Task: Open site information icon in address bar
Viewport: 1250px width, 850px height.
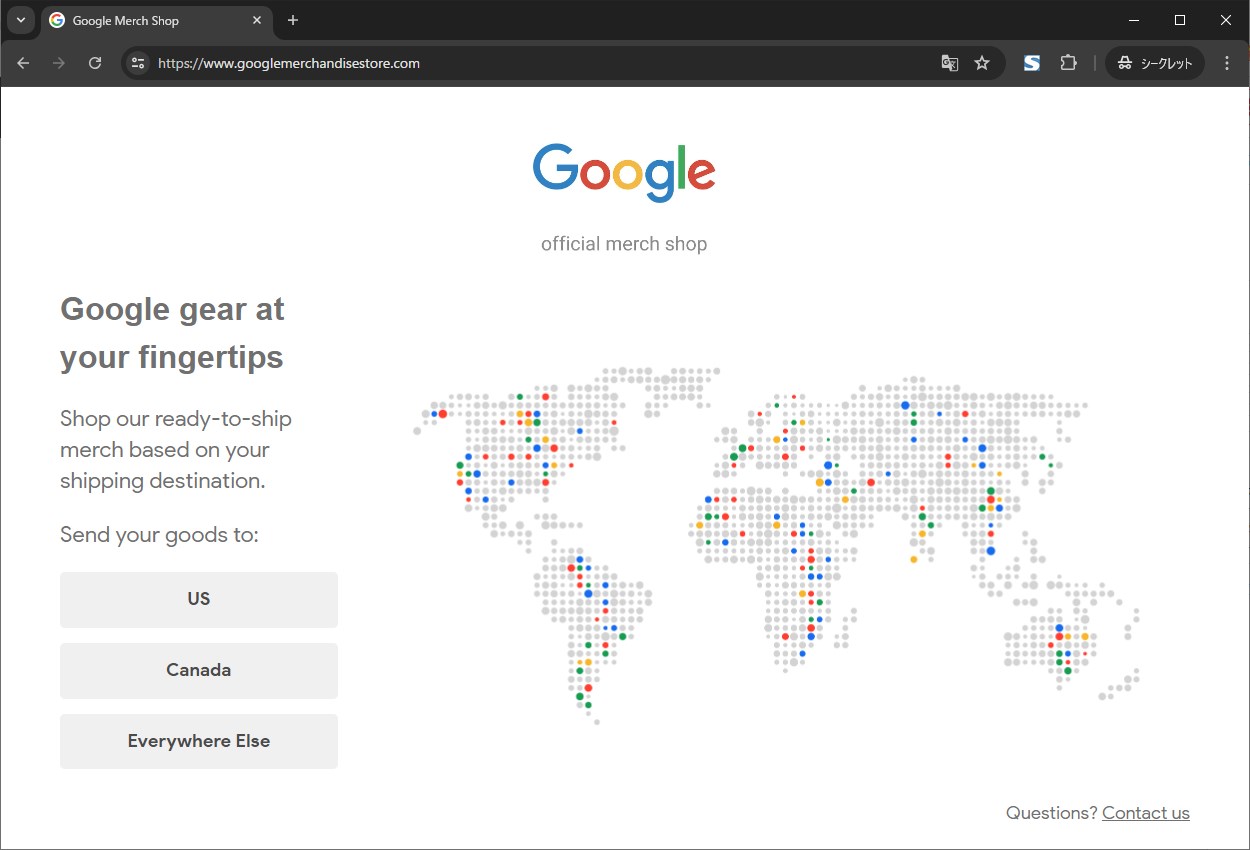Action: pos(138,63)
